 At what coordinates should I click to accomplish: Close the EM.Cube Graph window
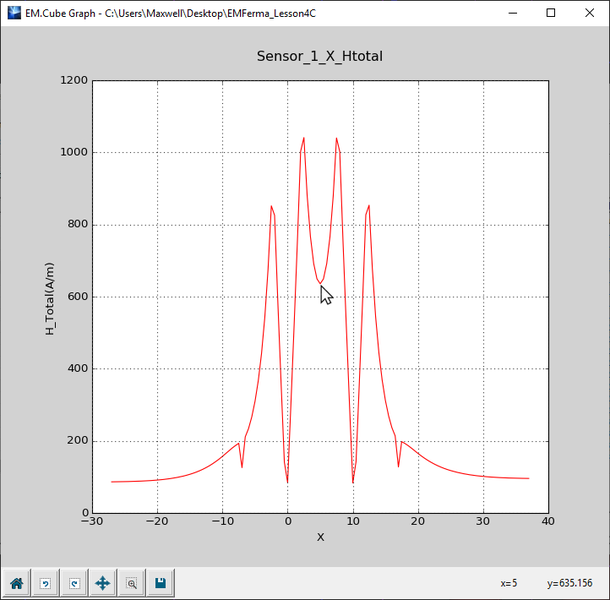tap(589, 13)
